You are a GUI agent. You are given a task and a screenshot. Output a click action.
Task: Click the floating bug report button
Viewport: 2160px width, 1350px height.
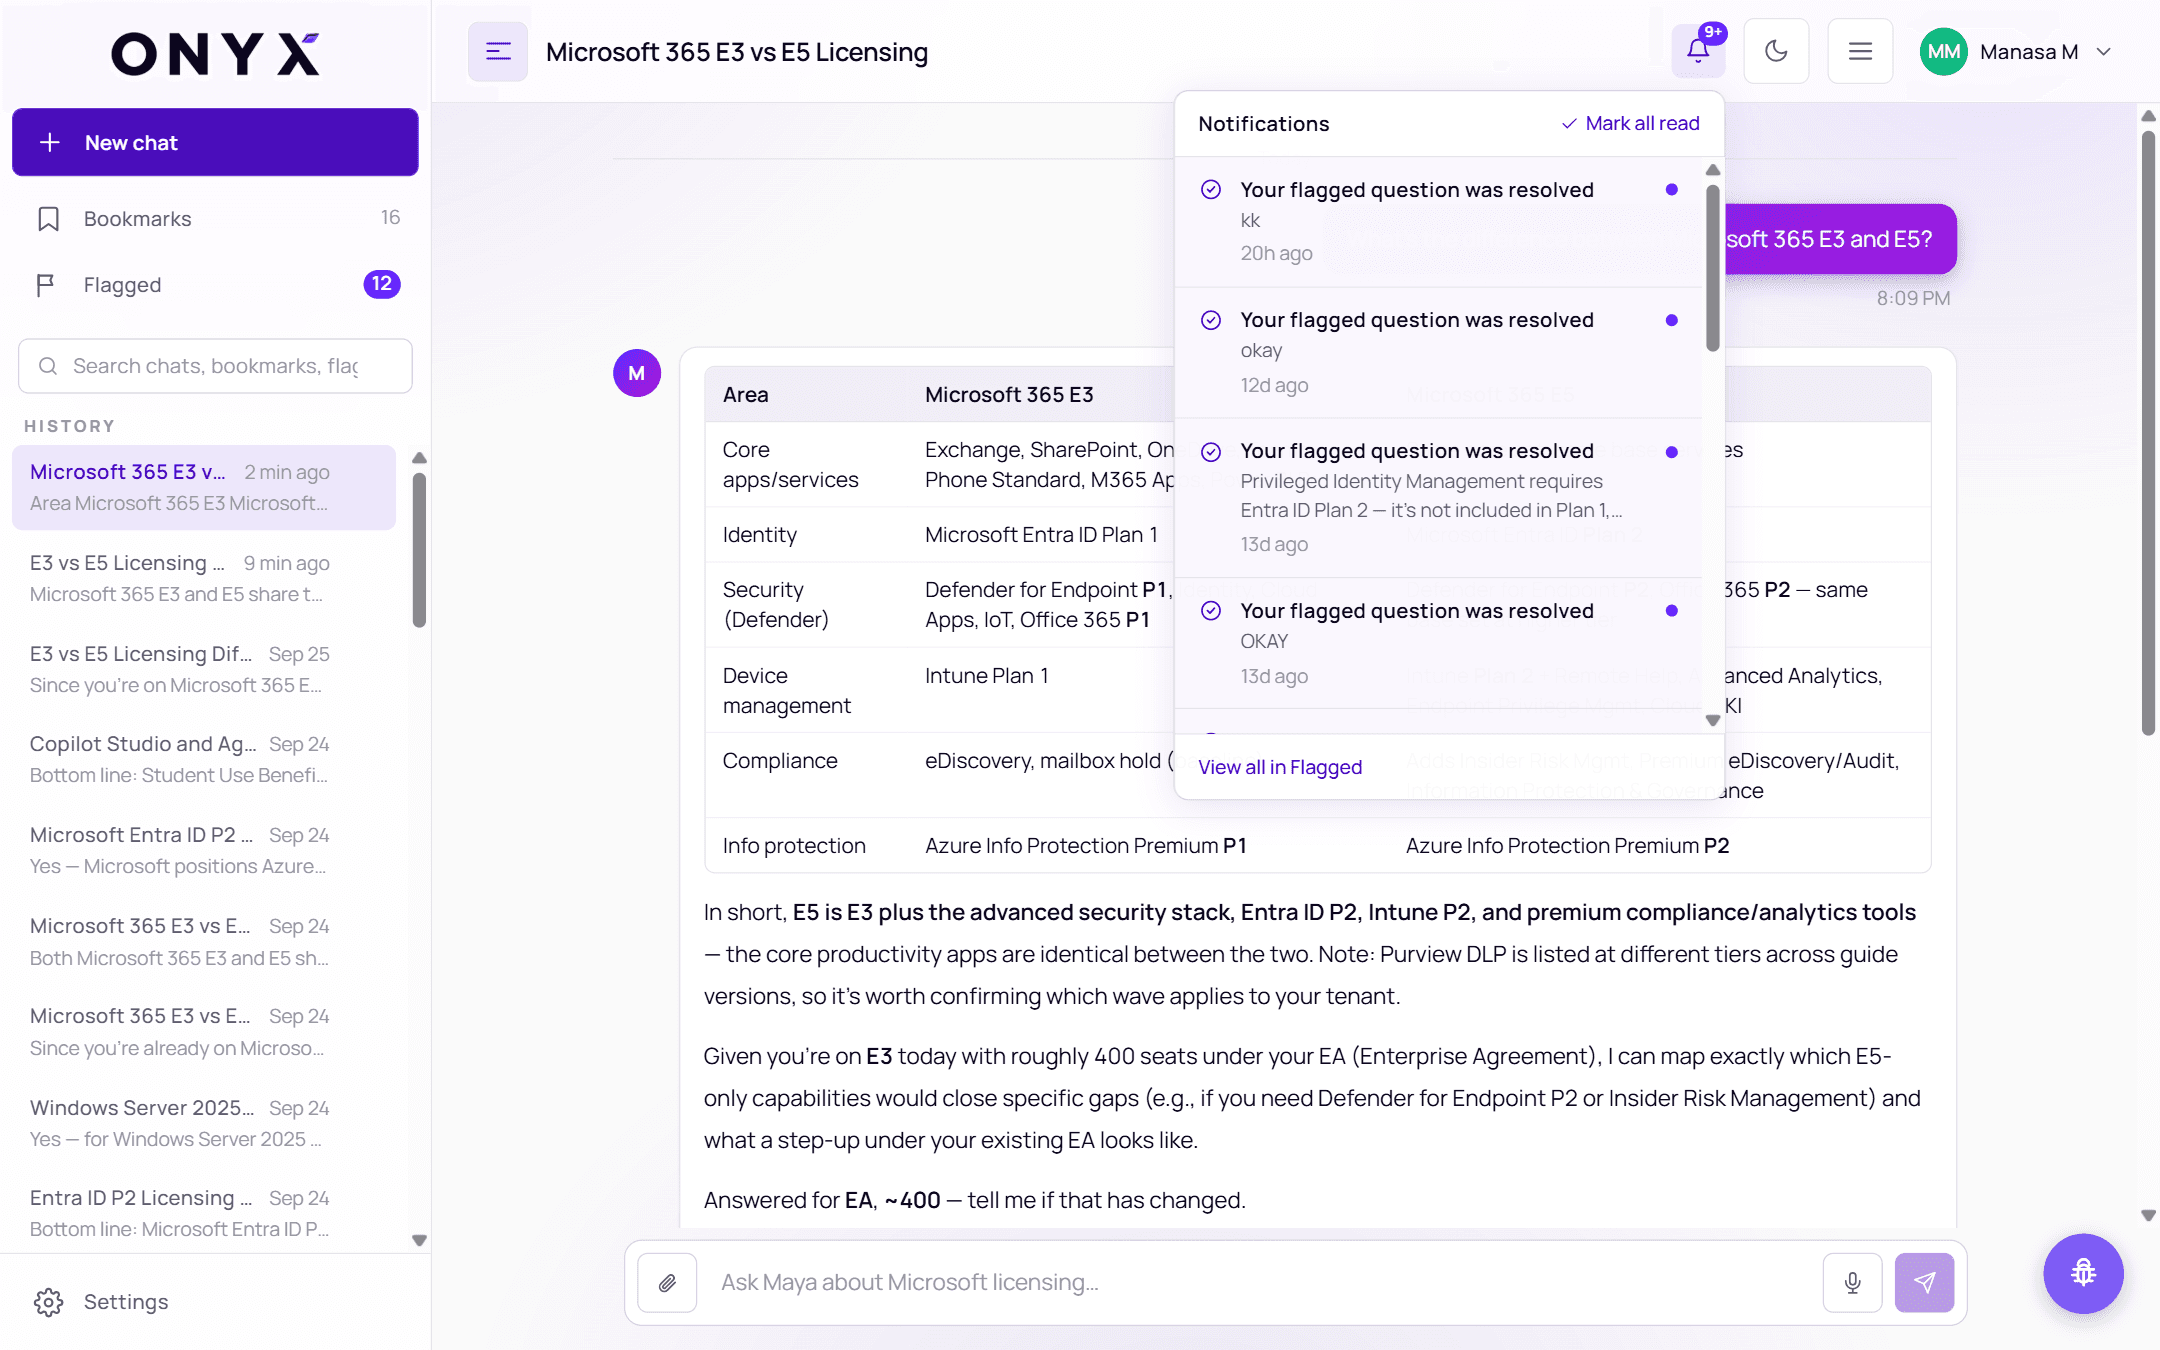(x=2083, y=1273)
